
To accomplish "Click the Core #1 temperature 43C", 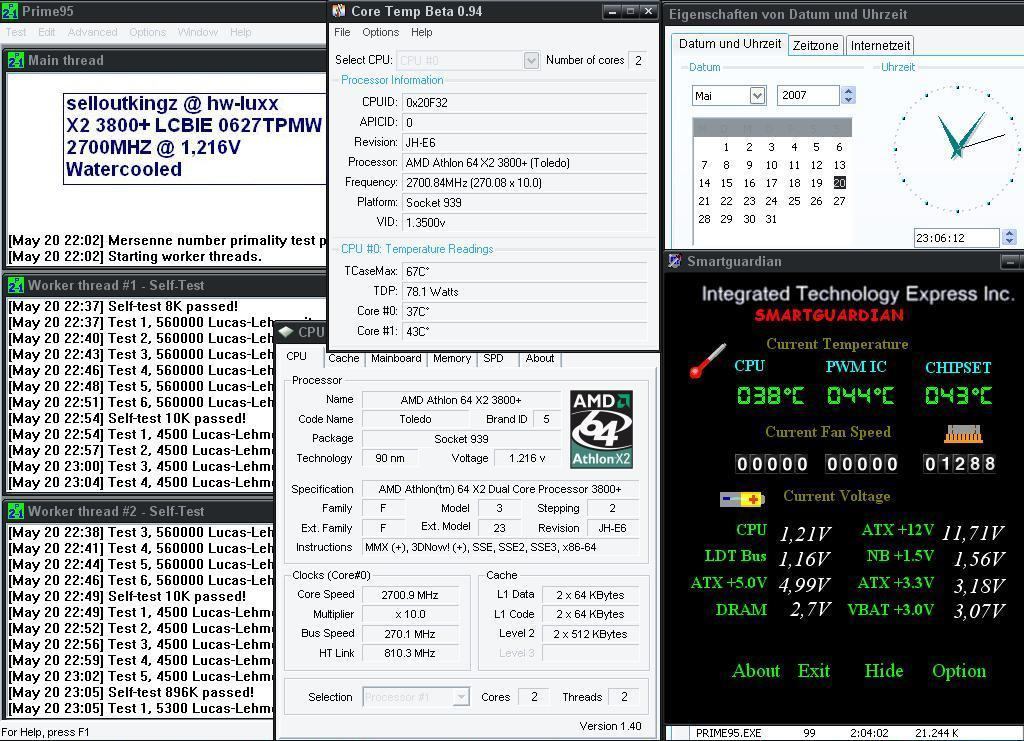I will [524, 332].
